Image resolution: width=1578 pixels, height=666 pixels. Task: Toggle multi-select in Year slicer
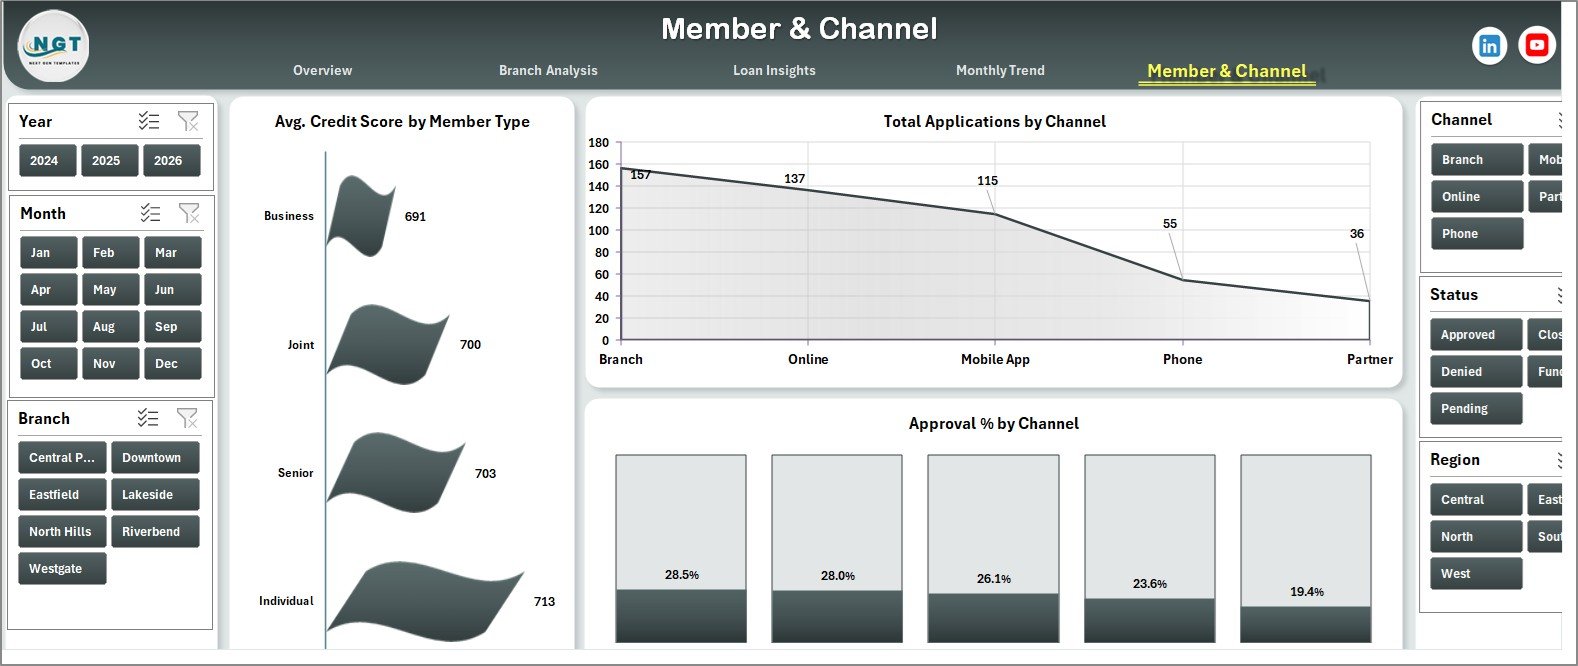[x=149, y=121]
